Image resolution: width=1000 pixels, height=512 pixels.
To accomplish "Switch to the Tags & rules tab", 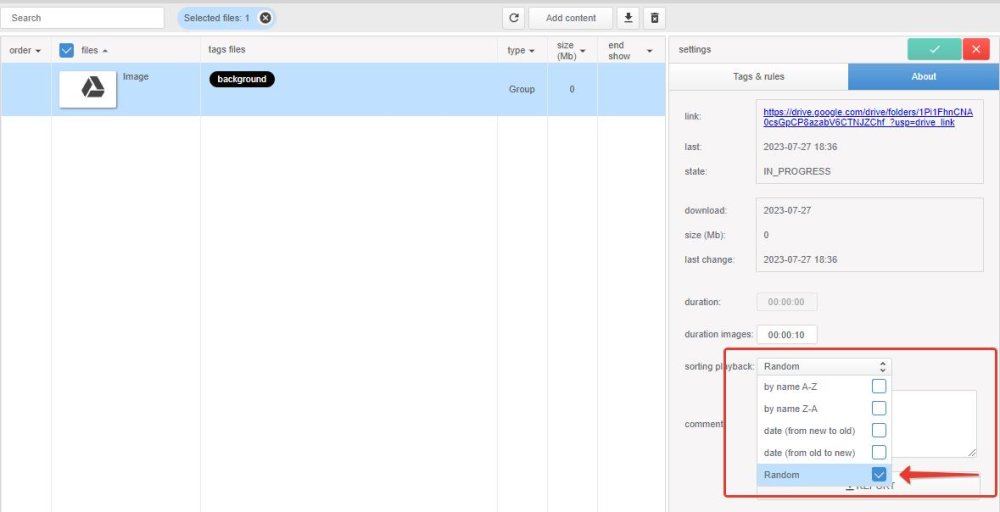I will pos(758,77).
